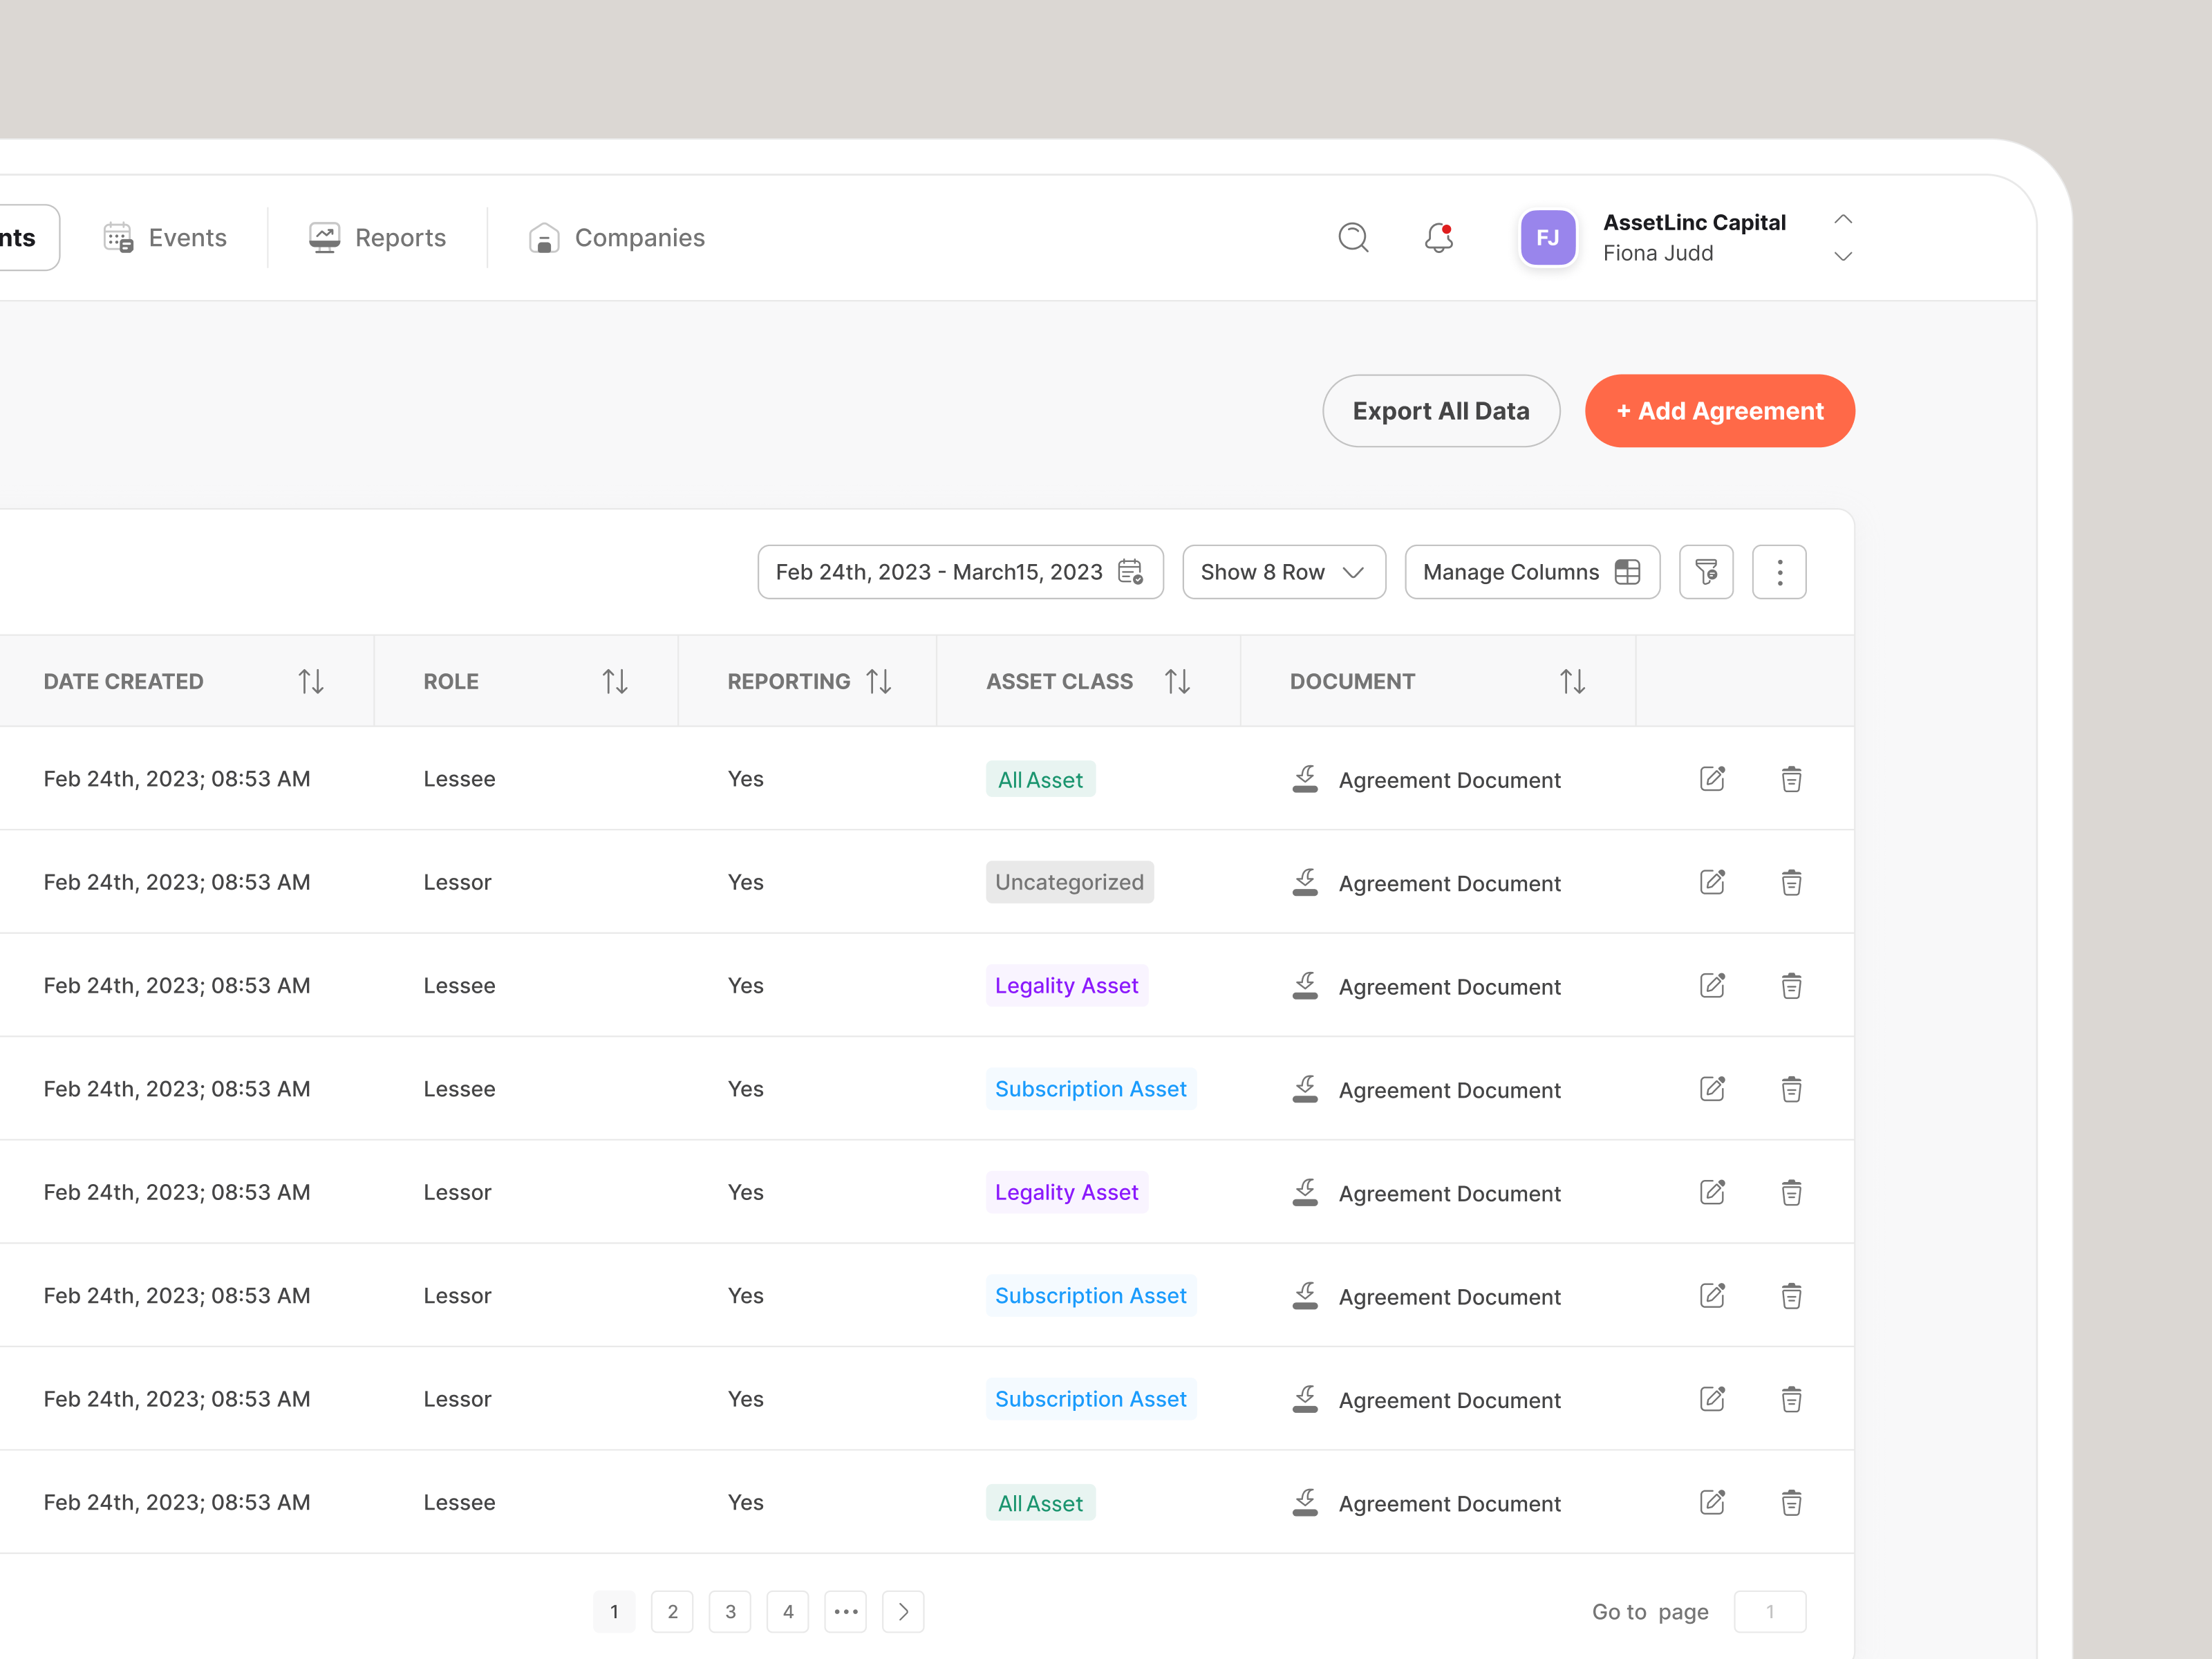Screen dimensions: 2212x1659
Task: Go to Reports tab
Action: [x=377, y=238]
